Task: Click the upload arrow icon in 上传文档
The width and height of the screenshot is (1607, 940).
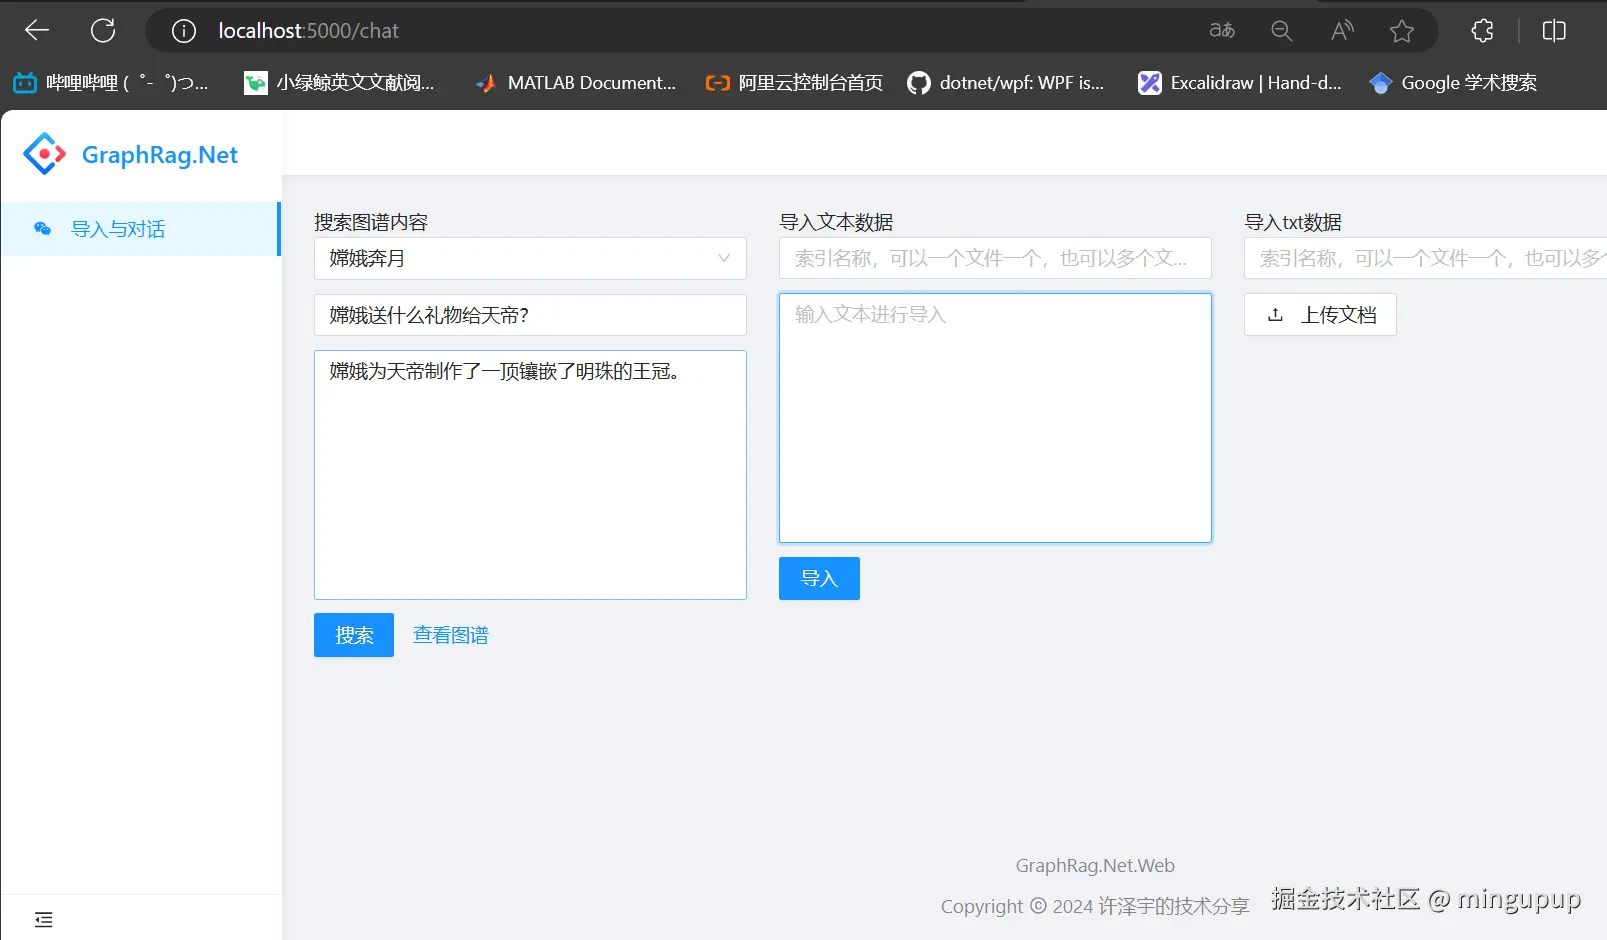Action: [1275, 315]
